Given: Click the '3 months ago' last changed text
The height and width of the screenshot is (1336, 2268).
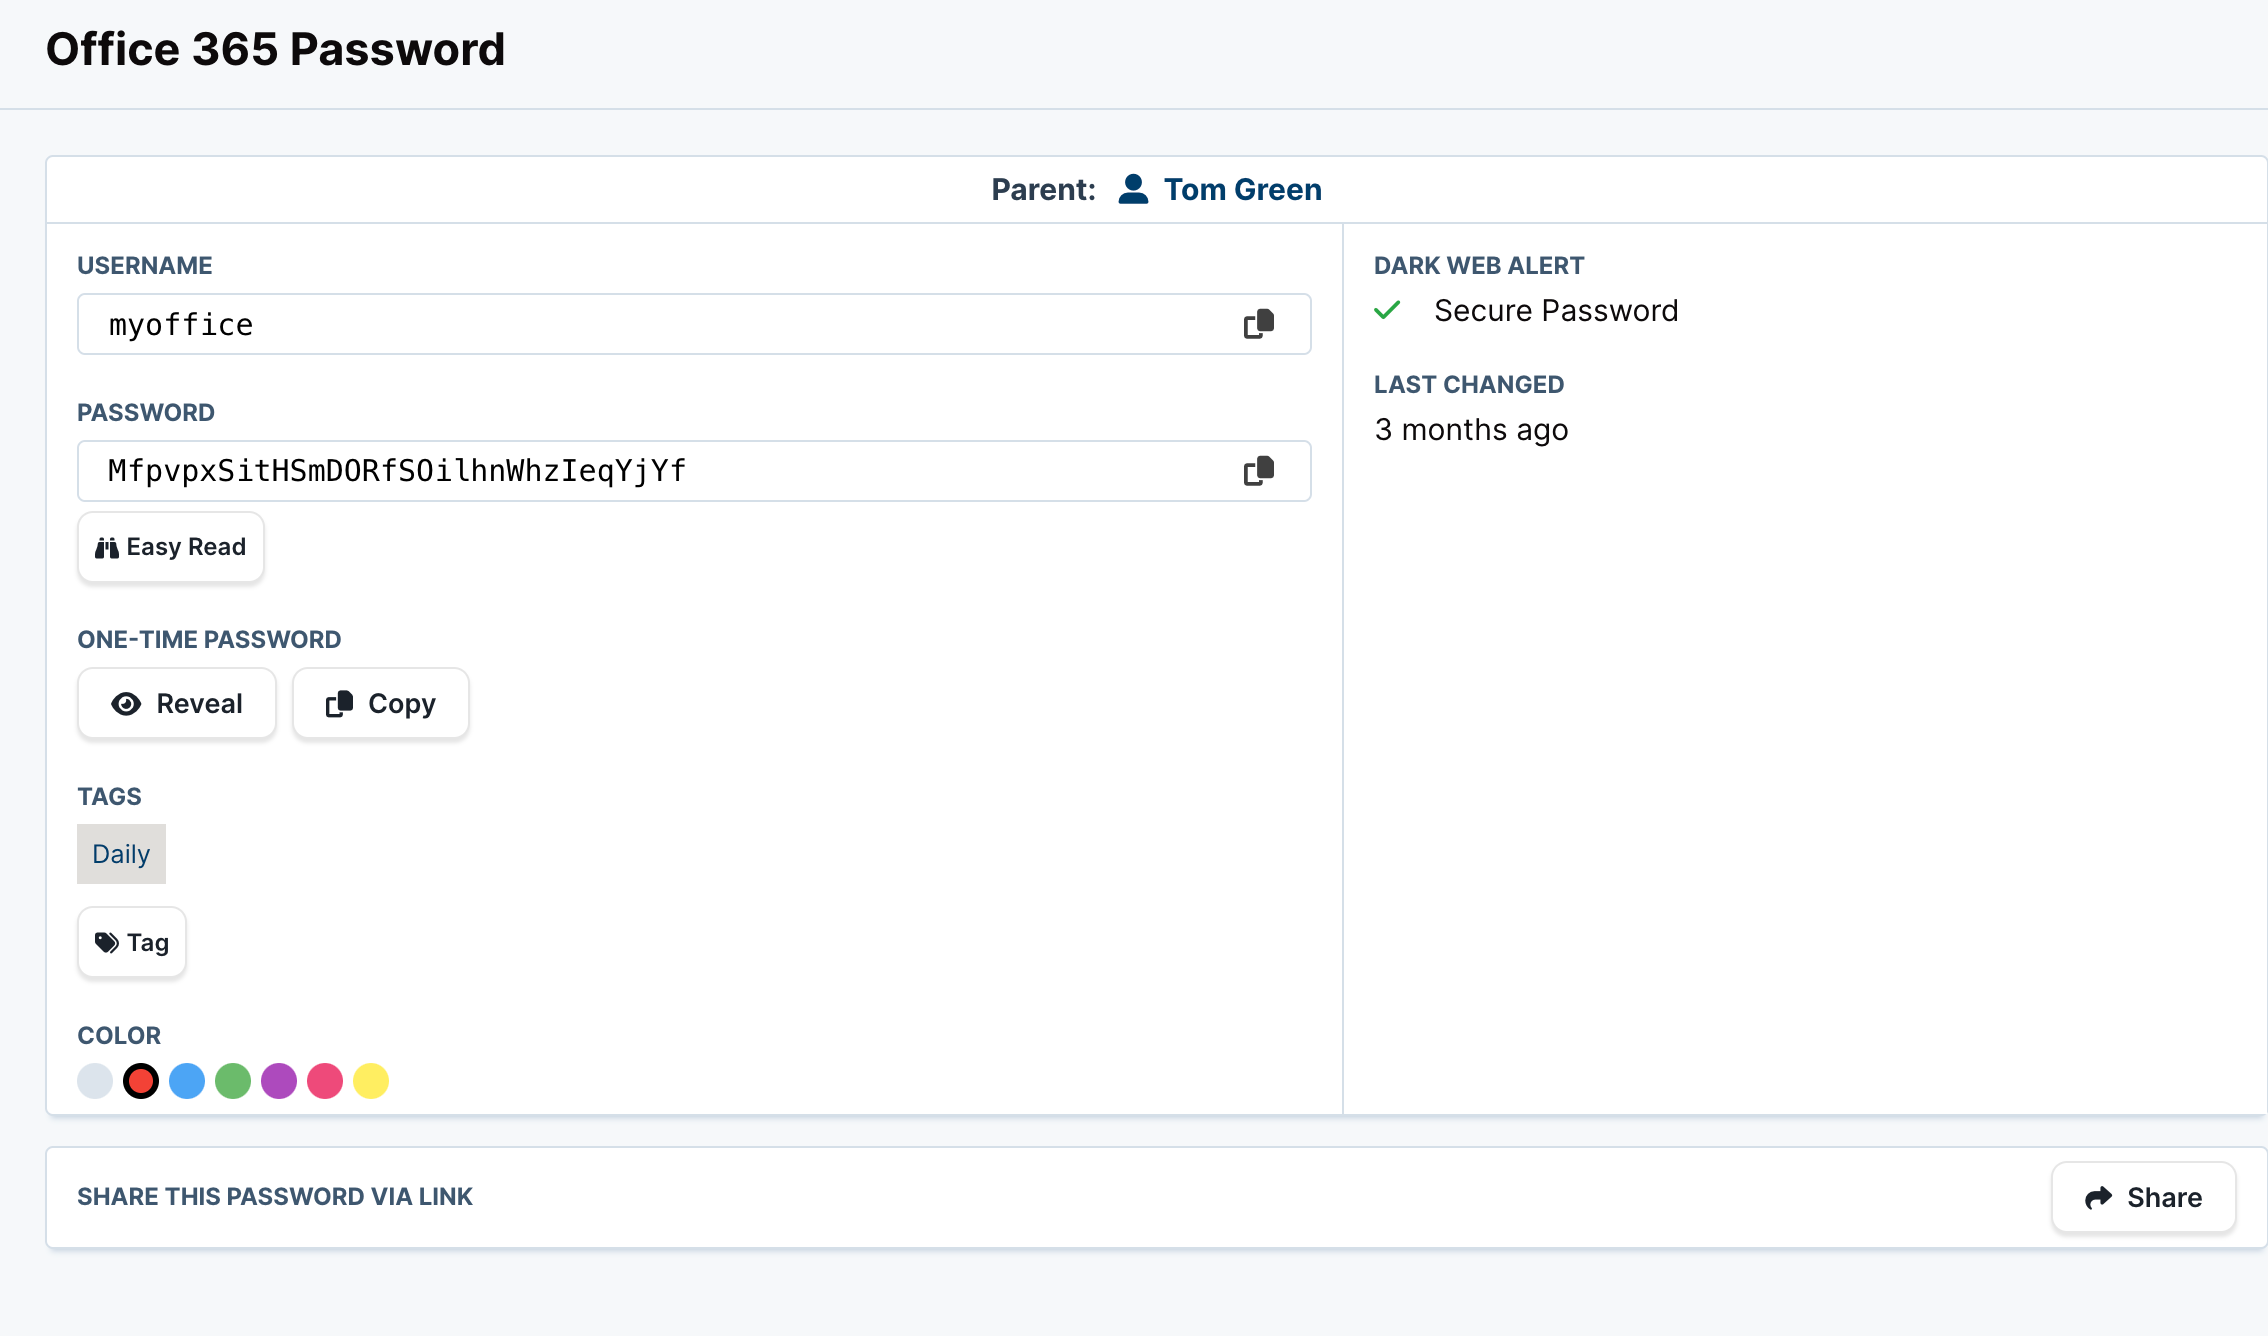Looking at the screenshot, I should click(x=1471, y=430).
